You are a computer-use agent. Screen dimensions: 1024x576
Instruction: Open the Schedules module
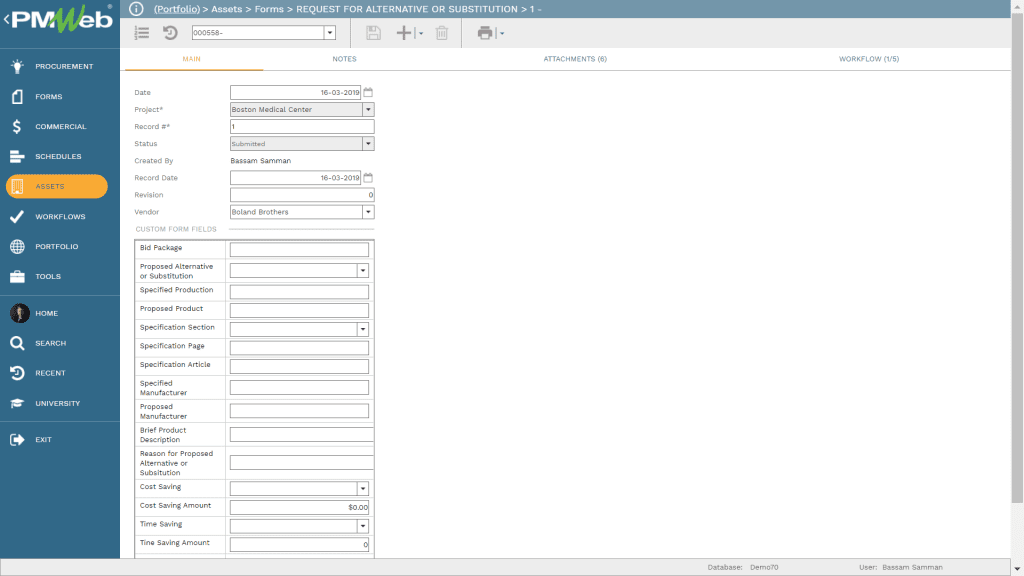[59, 156]
